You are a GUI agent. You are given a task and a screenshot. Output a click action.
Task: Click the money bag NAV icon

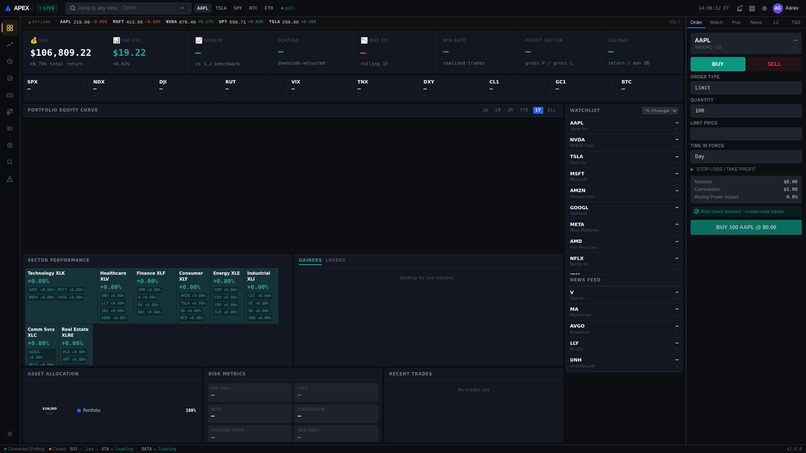coord(33,40)
